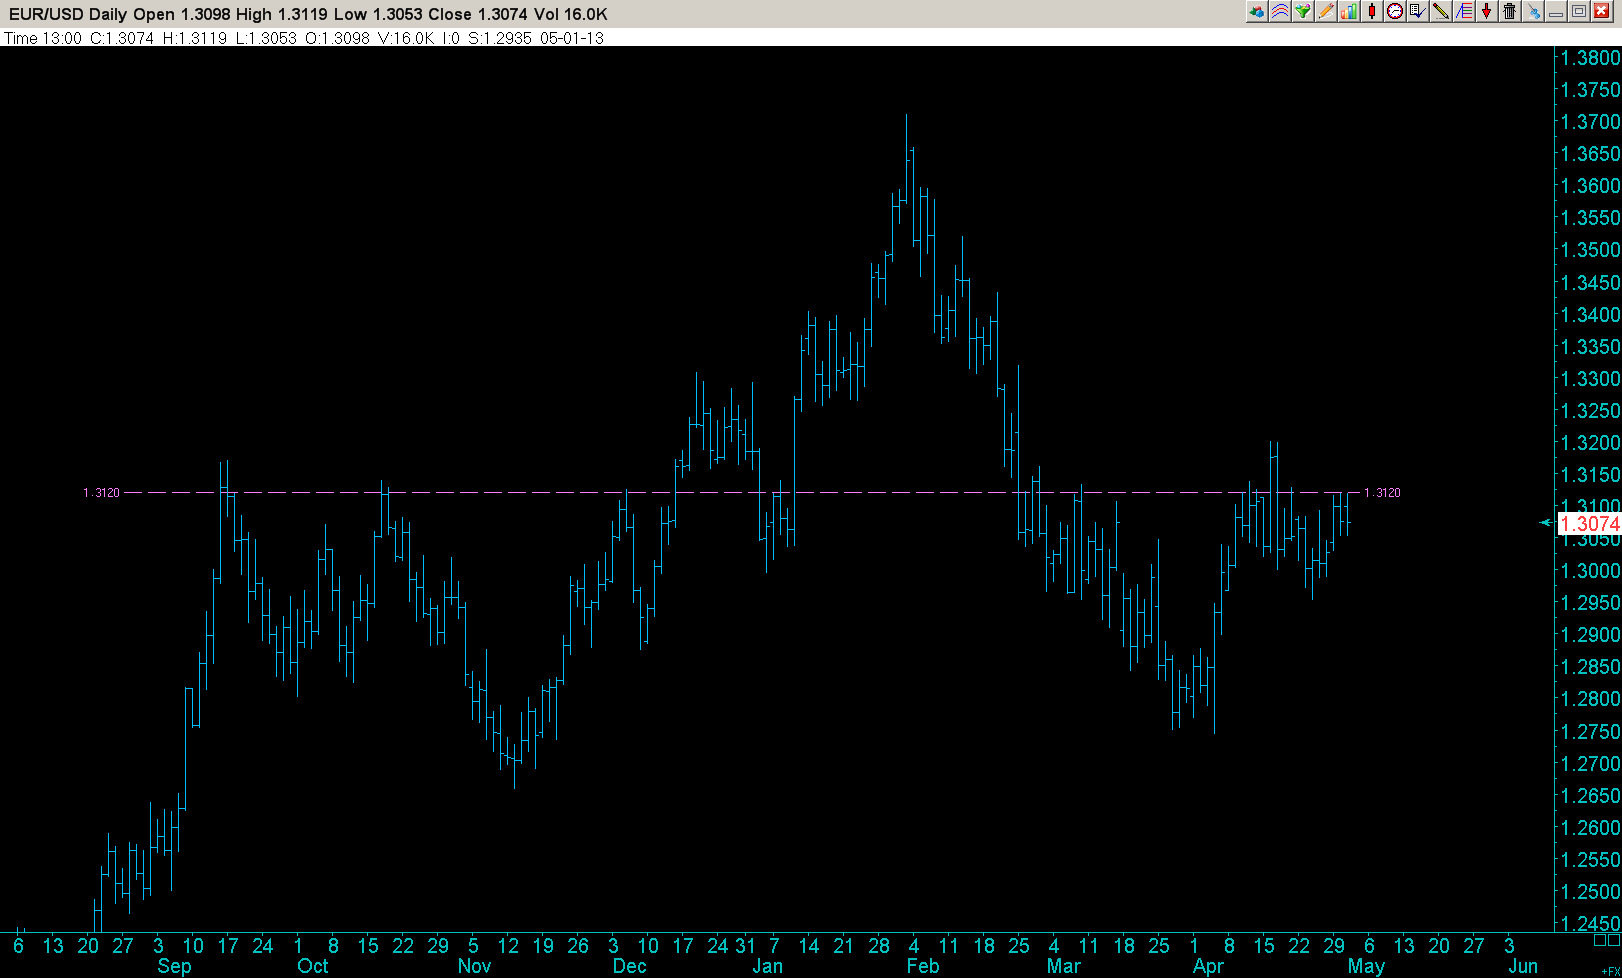Click the clock time-frame icon
Image resolution: width=1622 pixels, height=978 pixels.
(1394, 12)
